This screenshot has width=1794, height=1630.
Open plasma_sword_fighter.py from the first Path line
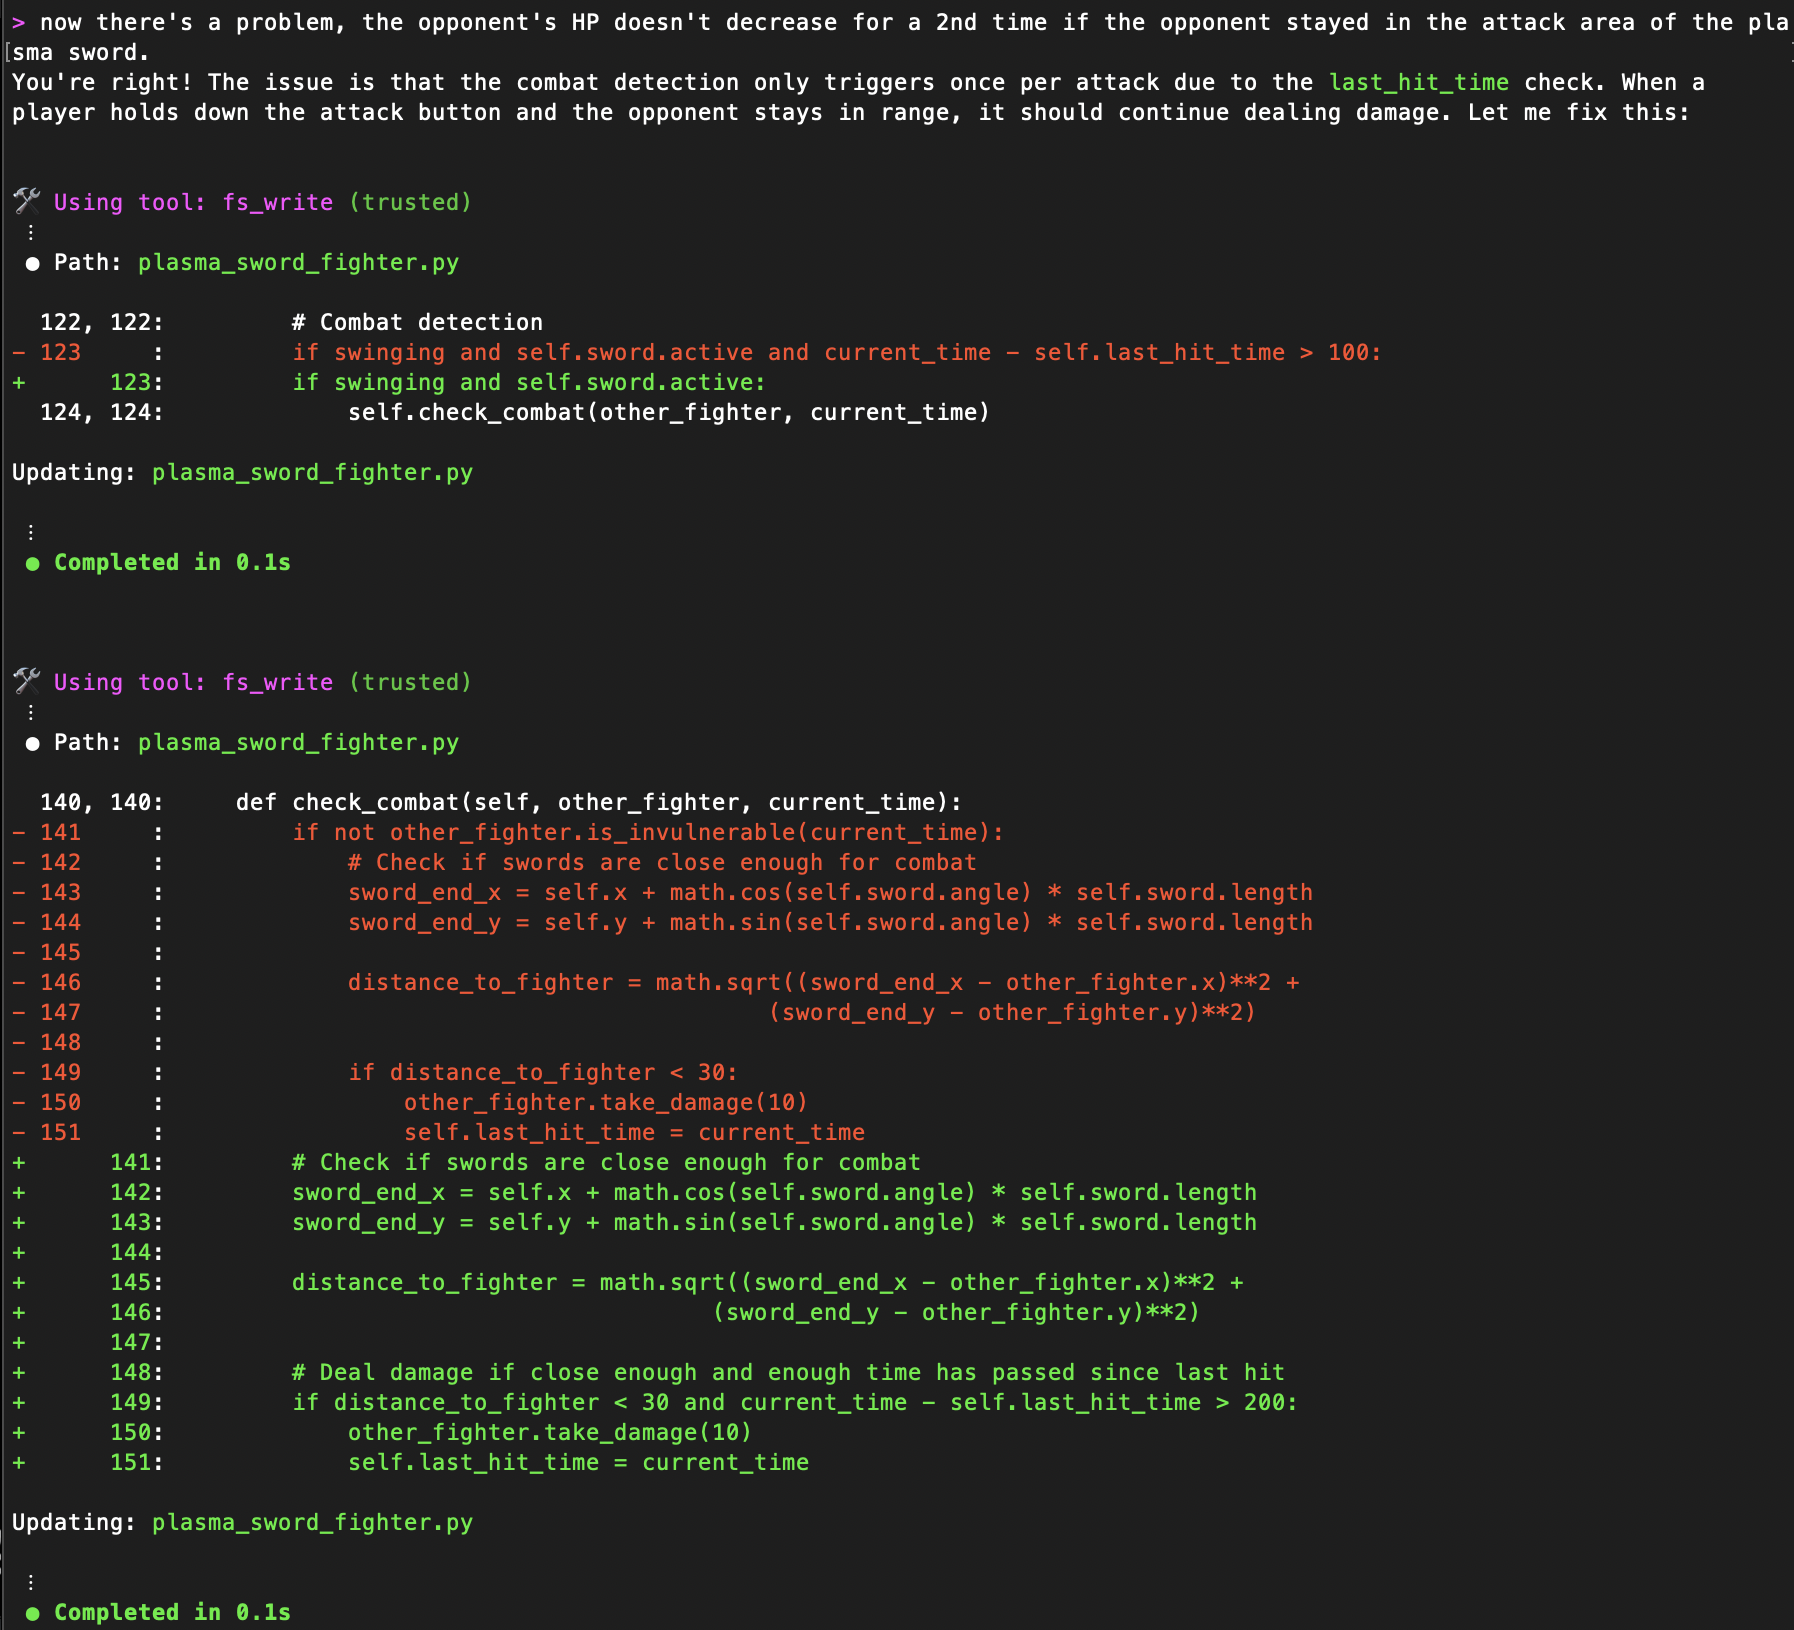pos(298,262)
